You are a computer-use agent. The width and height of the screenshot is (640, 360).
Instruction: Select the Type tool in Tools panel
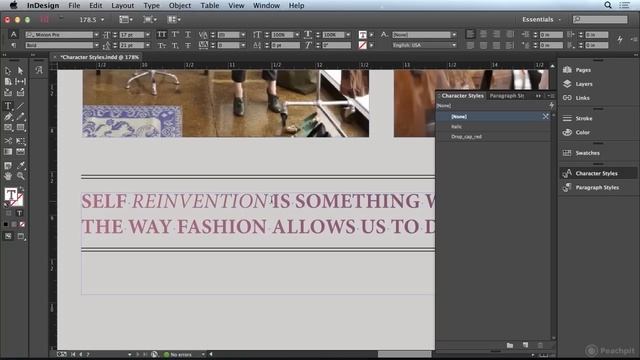click(x=8, y=106)
